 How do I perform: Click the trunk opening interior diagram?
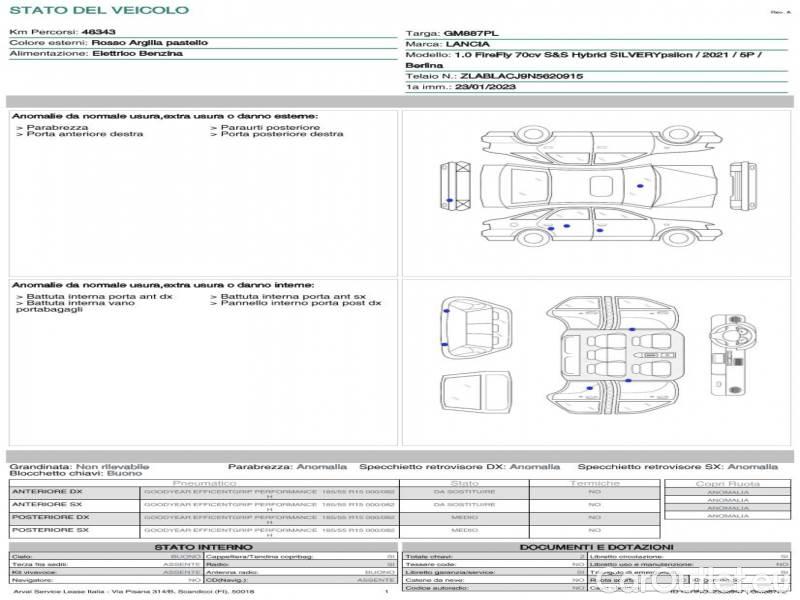pos(476,328)
